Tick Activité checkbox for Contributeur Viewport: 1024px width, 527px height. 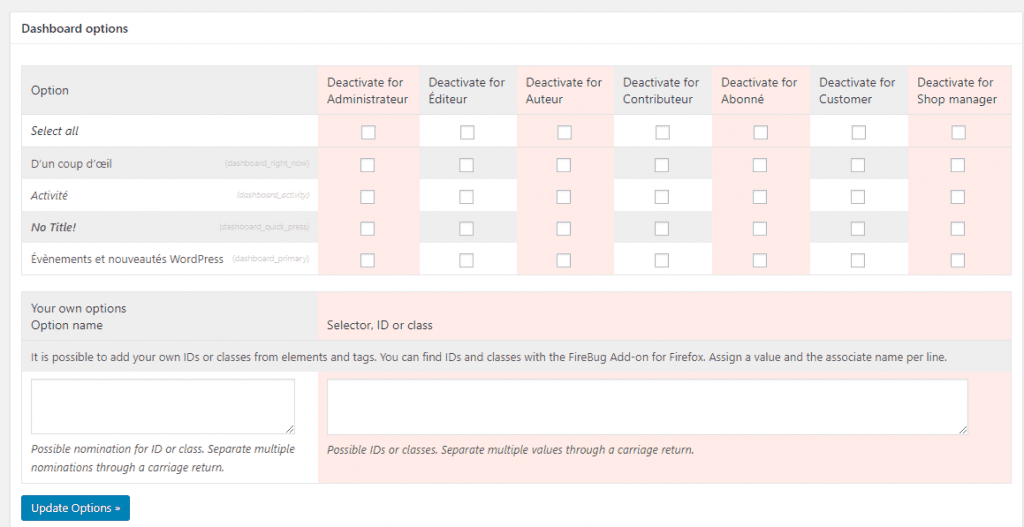click(662, 197)
